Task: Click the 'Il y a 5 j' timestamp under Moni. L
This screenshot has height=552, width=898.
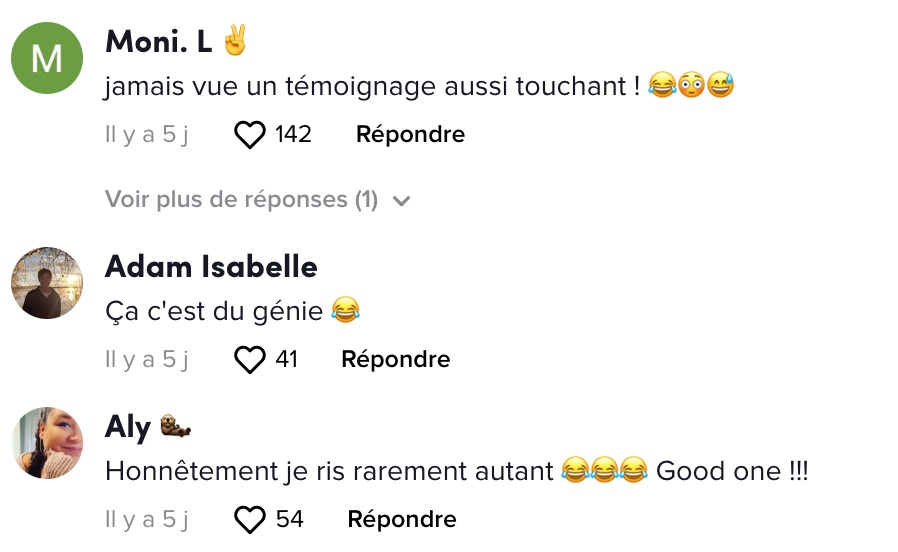Action: (147, 135)
